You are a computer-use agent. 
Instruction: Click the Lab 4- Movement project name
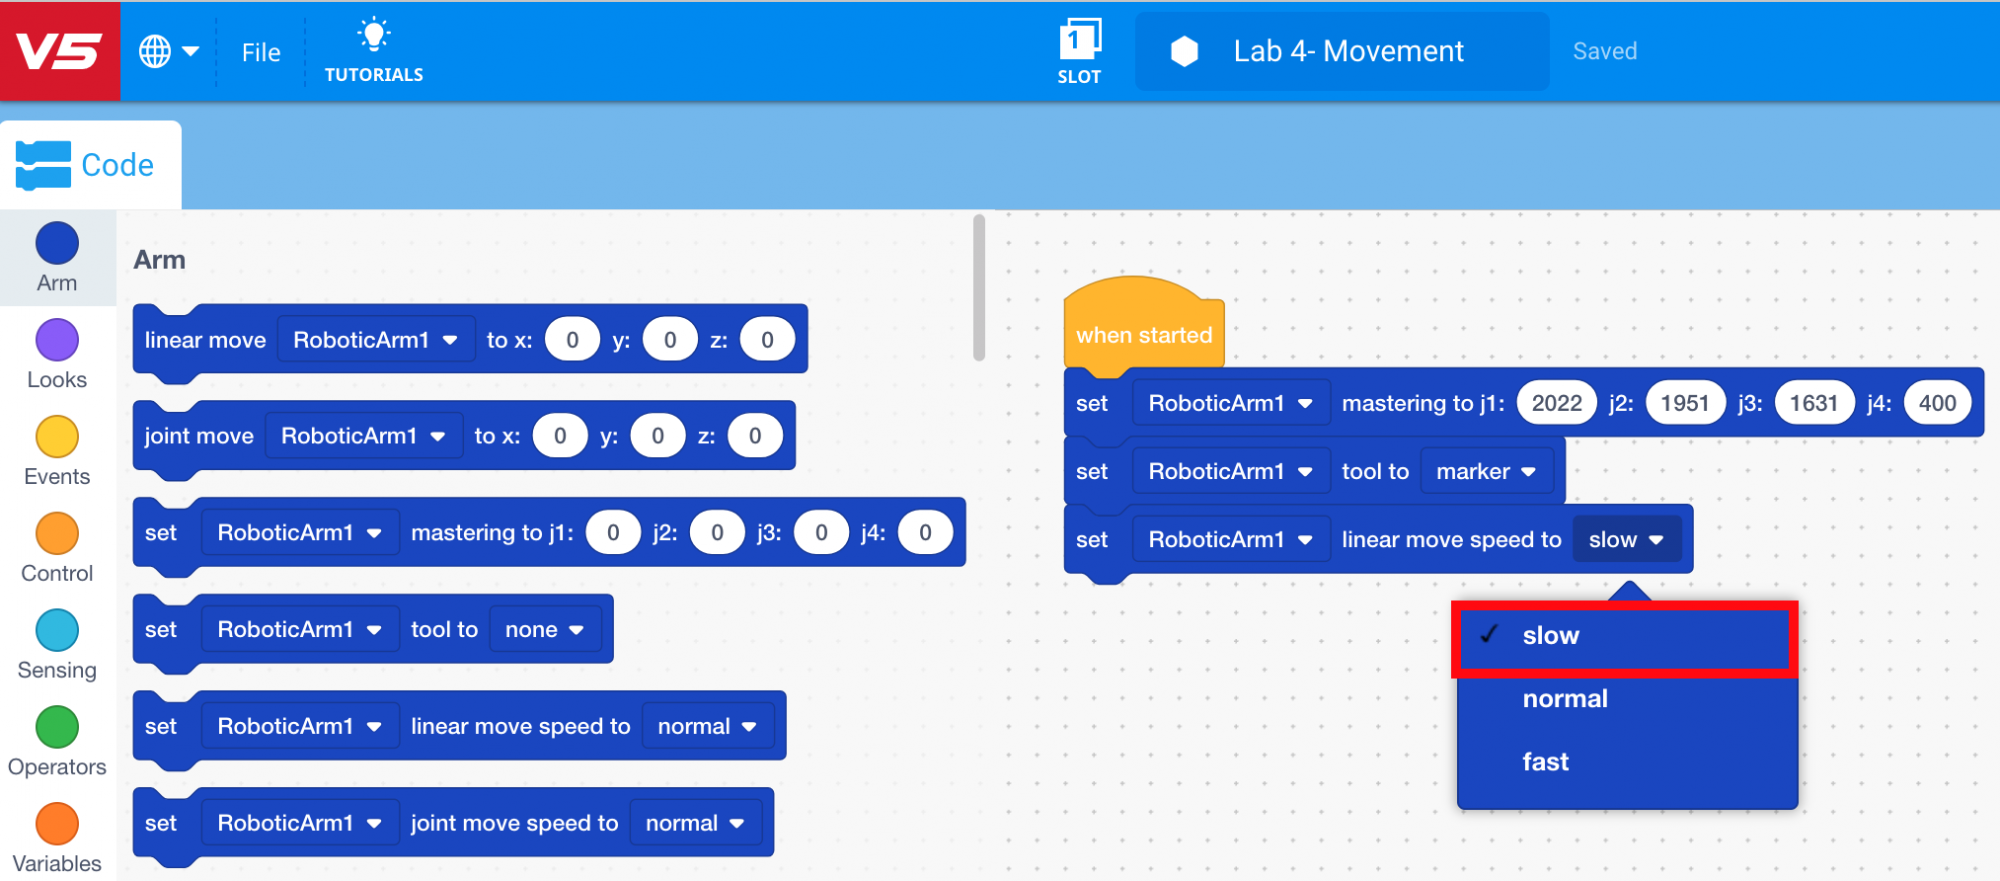coord(1348,51)
